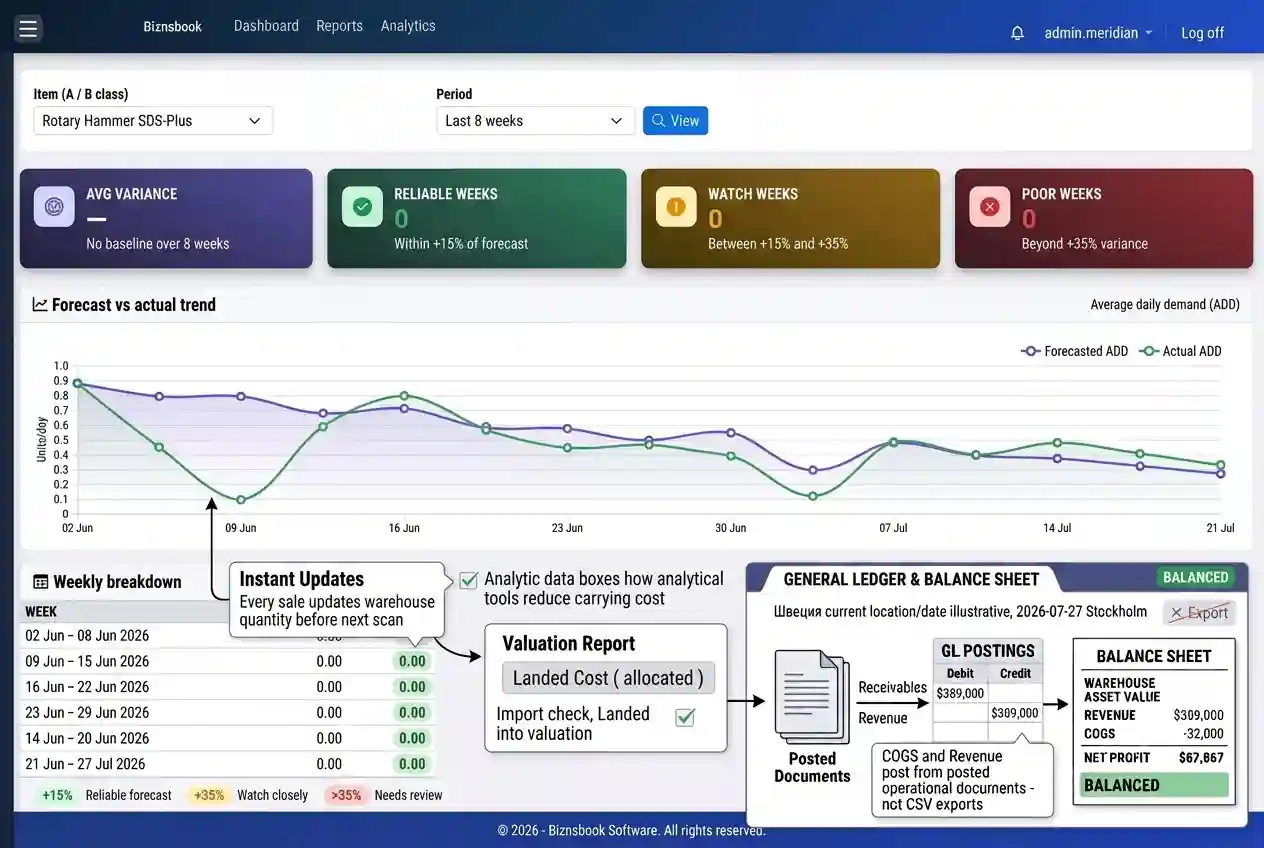Click the chart icon beside Forecast vs actual trend
The width and height of the screenshot is (1264, 848).
(40, 305)
